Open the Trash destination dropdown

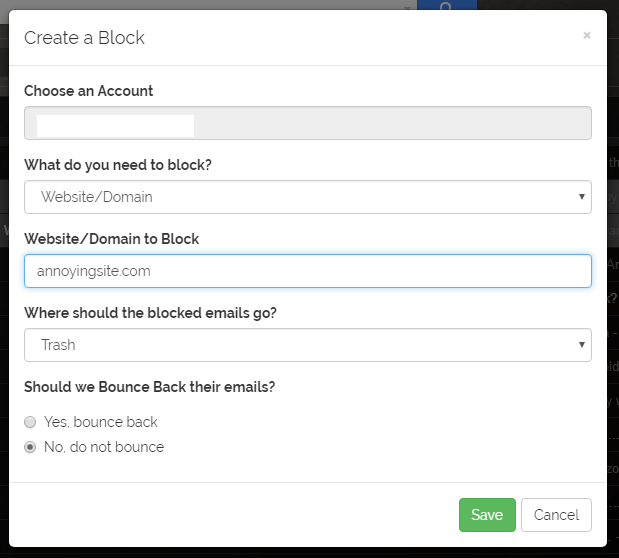pos(300,345)
